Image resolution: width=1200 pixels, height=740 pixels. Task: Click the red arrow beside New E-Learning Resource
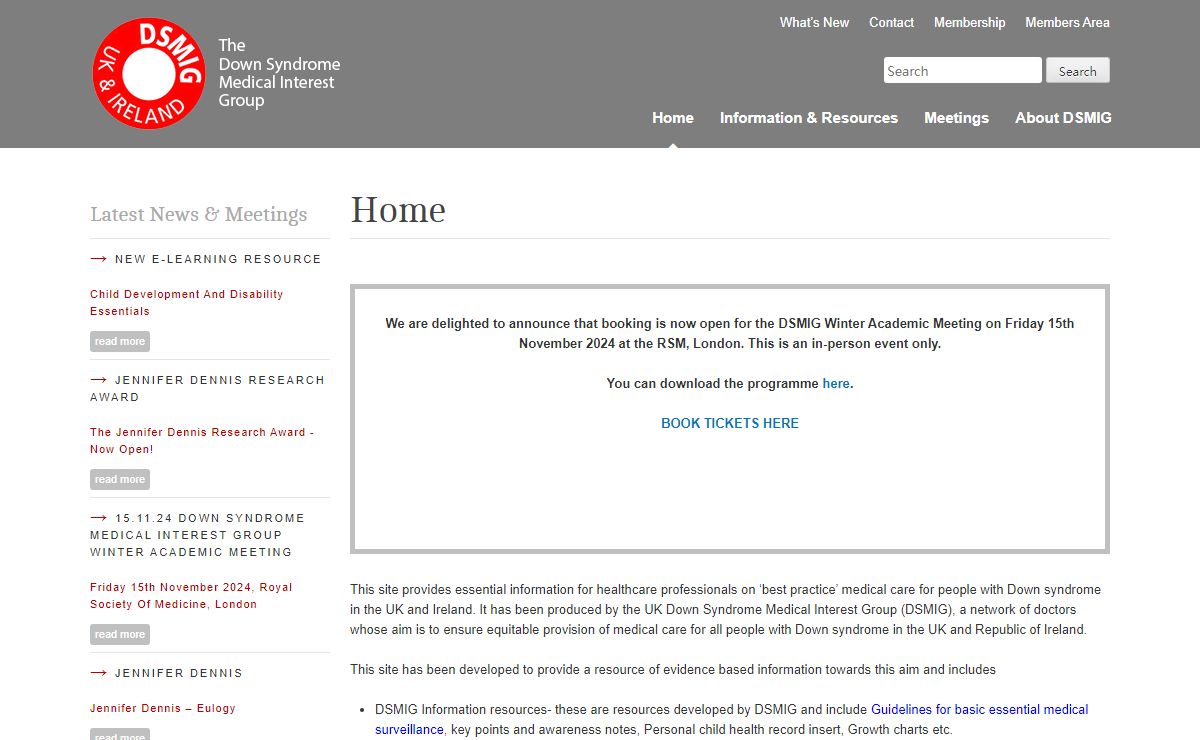pyautogui.click(x=99, y=259)
